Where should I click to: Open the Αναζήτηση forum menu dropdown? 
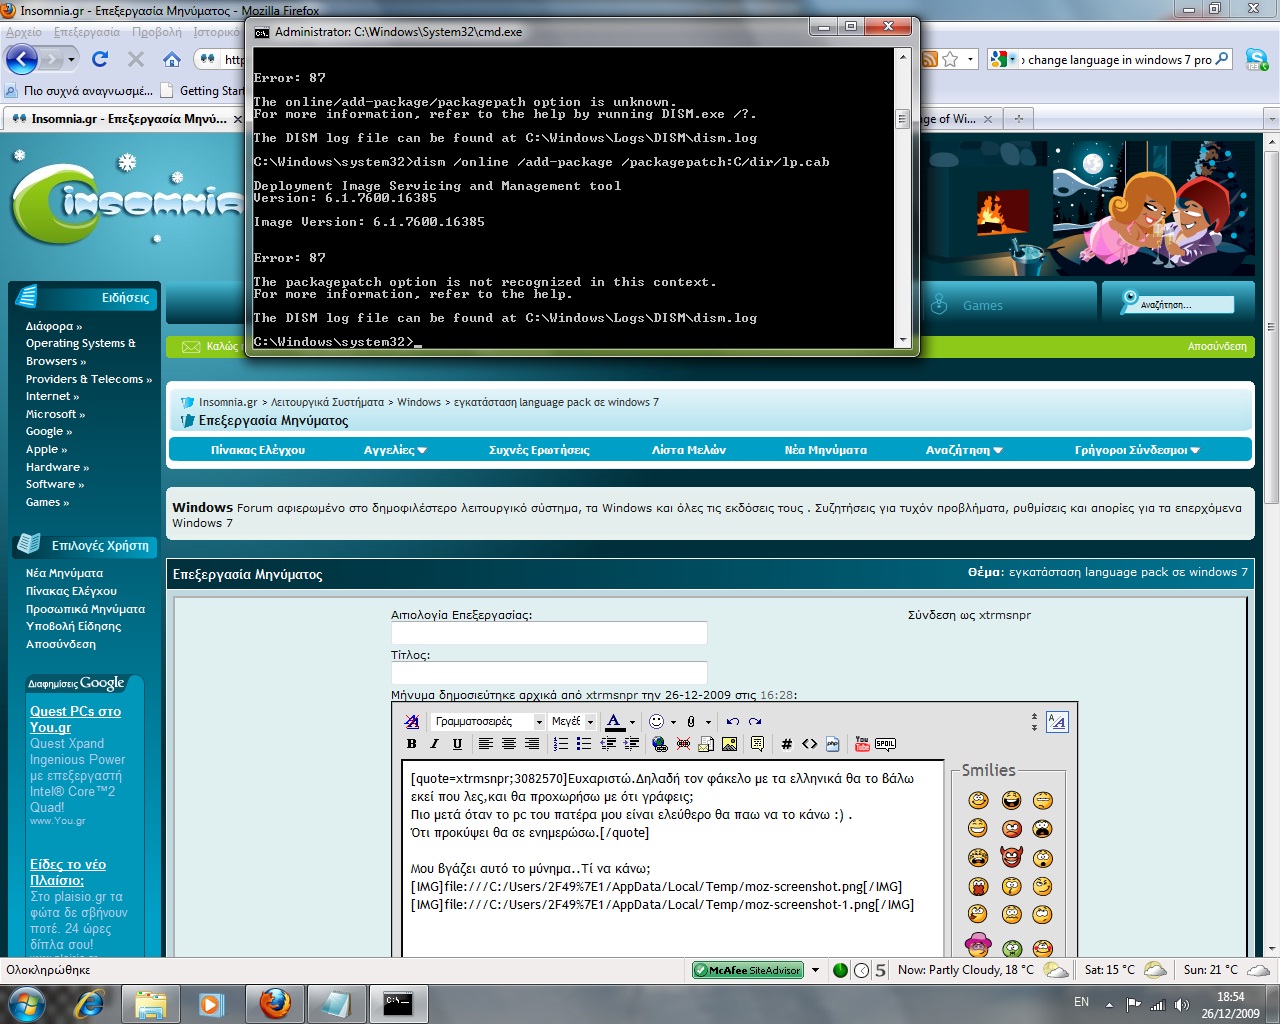click(x=963, y=450)
